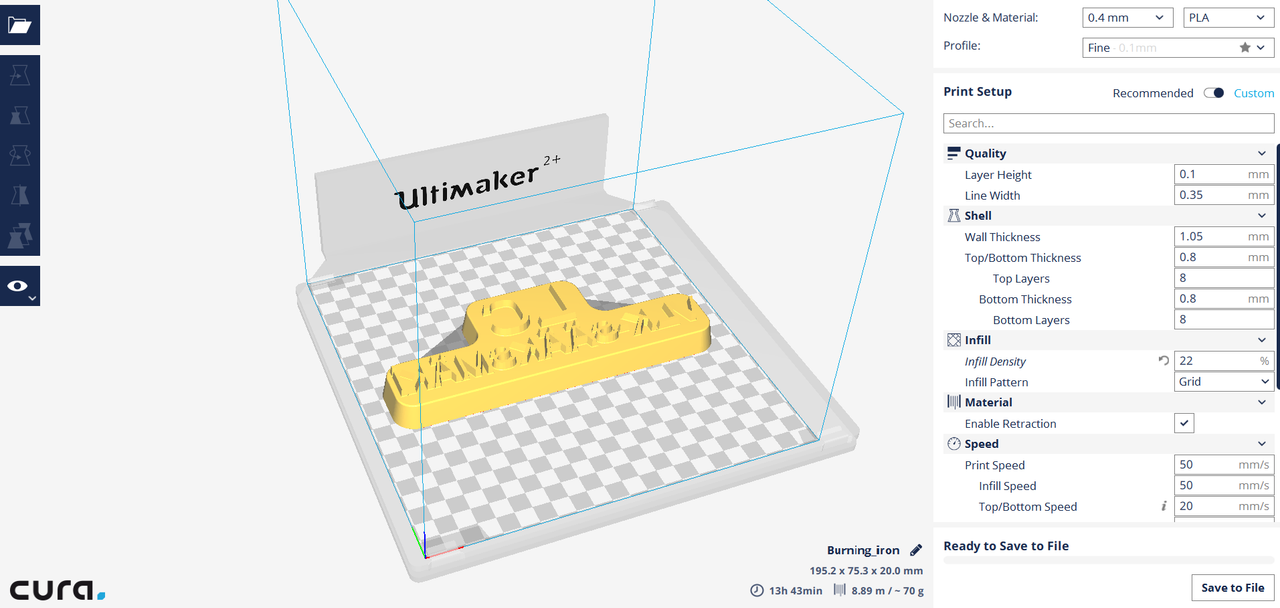Collapse the Material section
This screenshot has width=1280, height=608.
pyautogui.click(x=1262, y=402)
